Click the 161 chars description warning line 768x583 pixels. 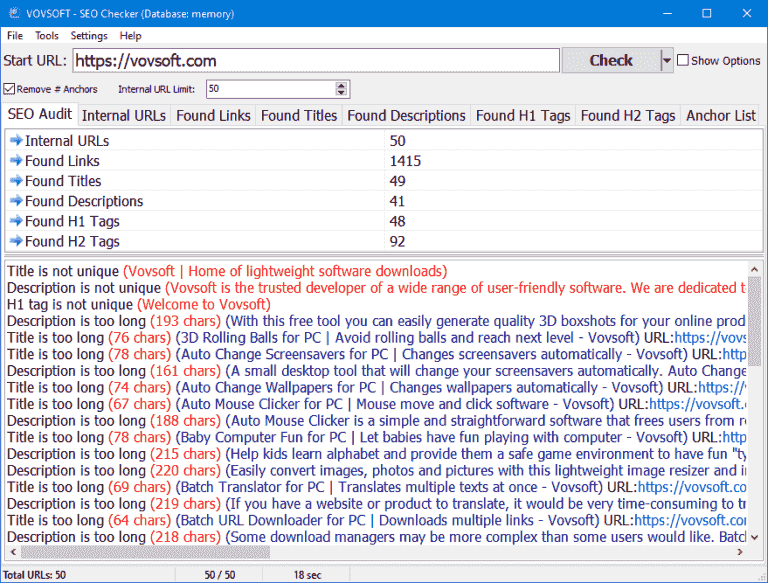[376, 371]
